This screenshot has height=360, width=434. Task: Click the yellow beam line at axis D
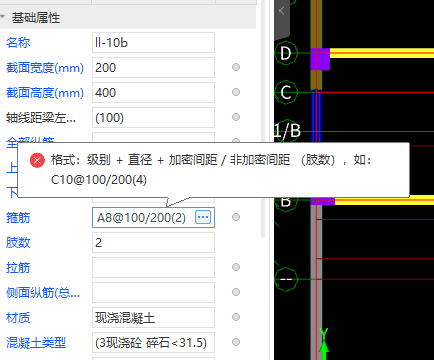[x=382, y=53]
